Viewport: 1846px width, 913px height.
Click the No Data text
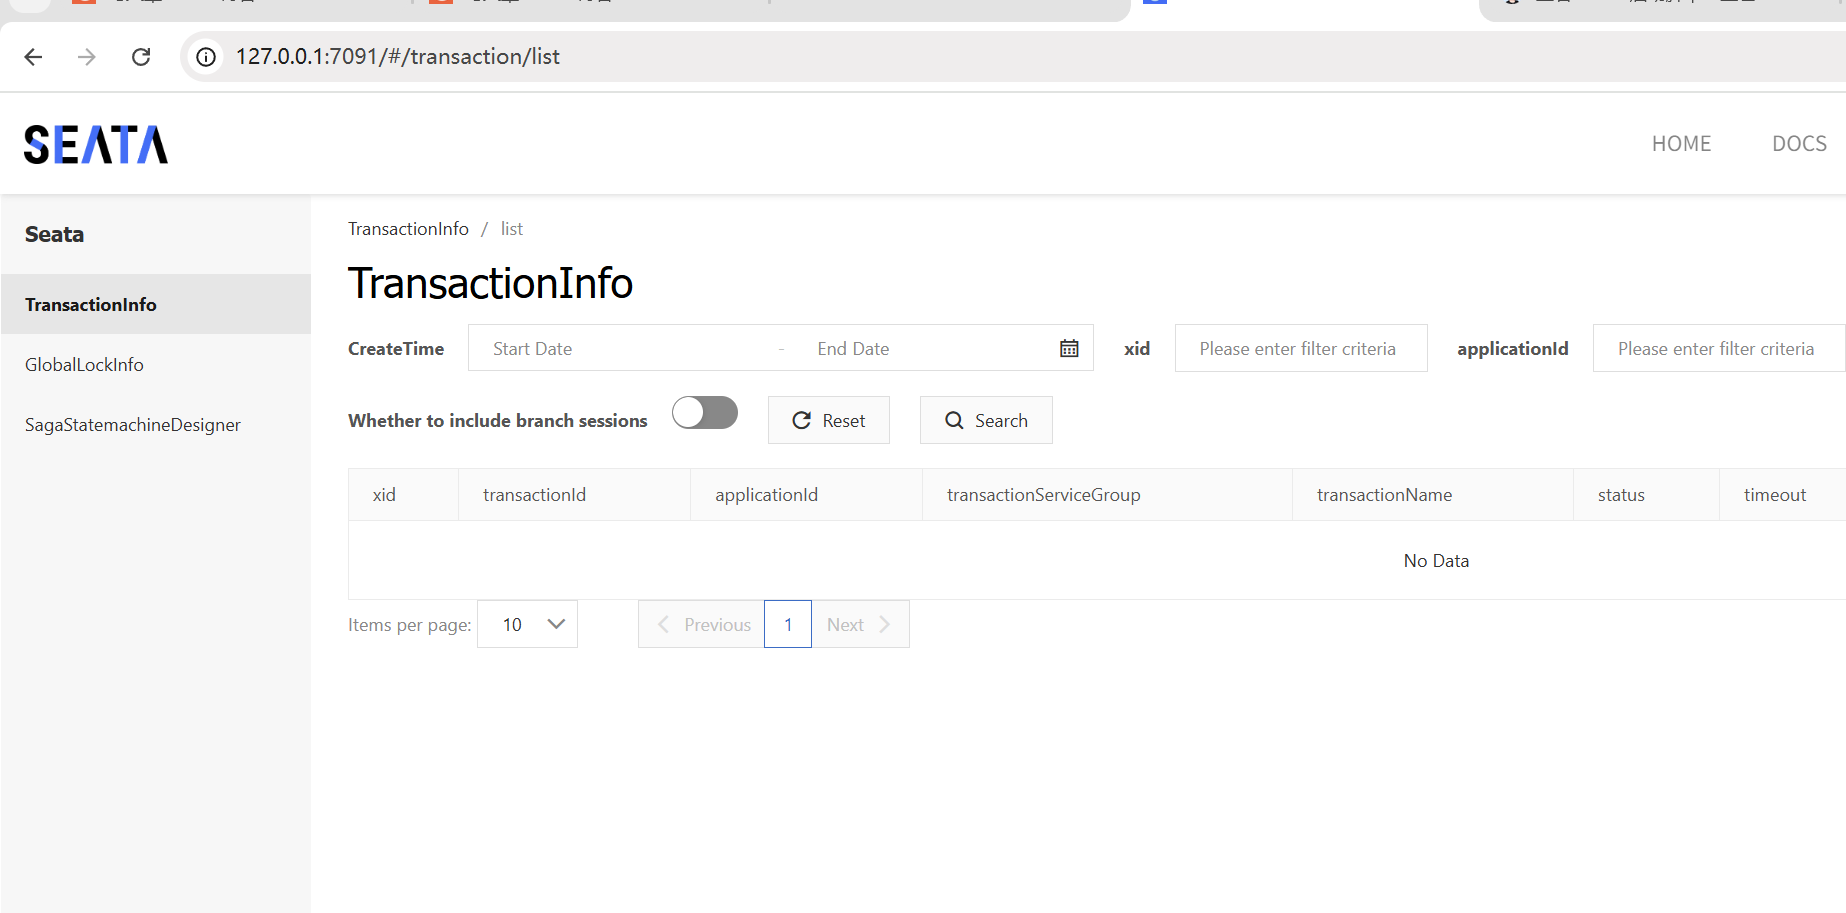point(1436,561)
